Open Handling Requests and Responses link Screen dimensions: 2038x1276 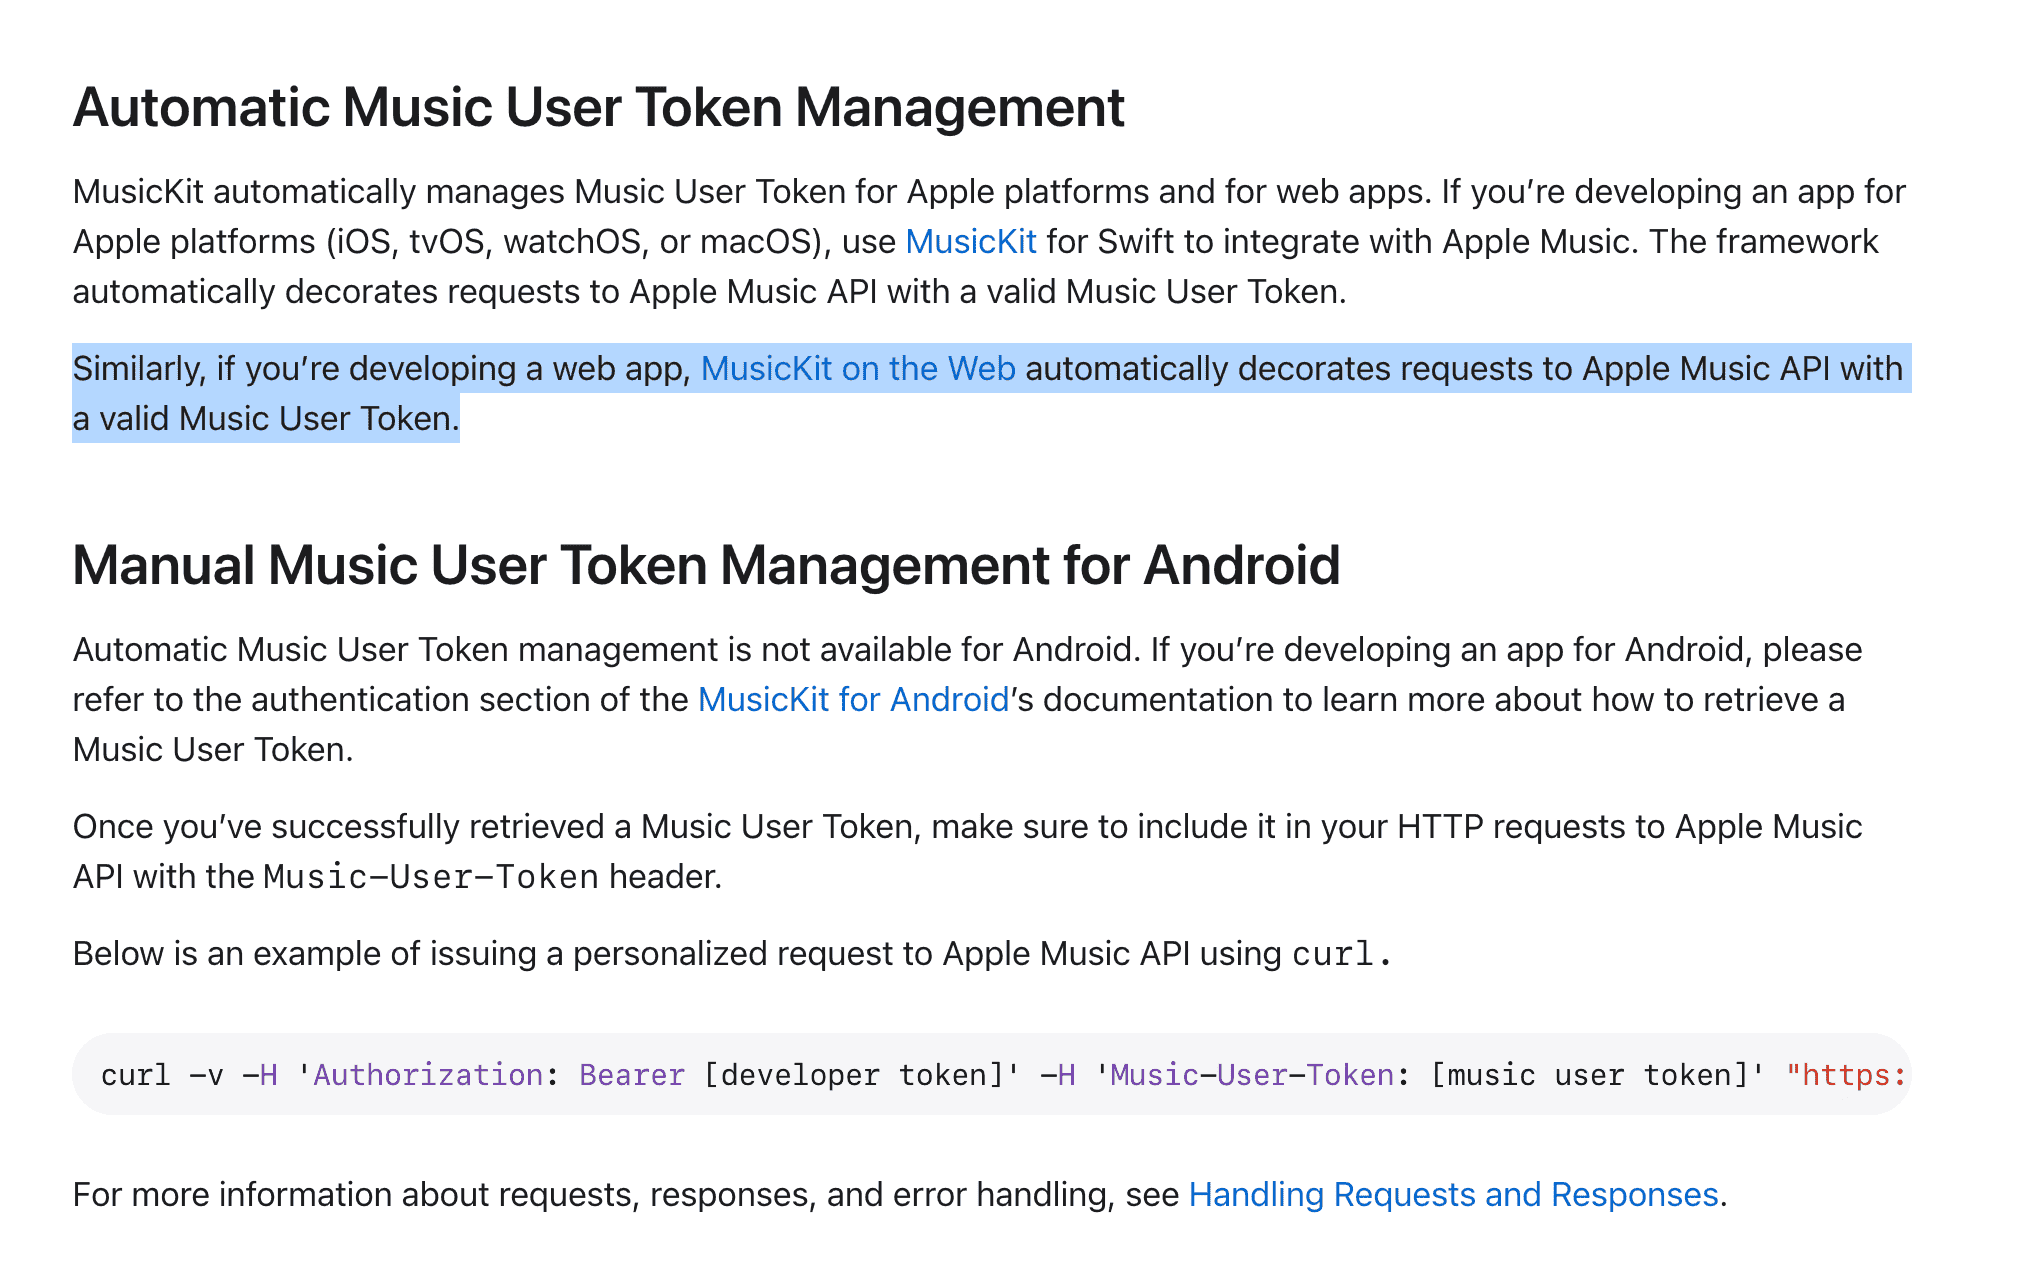coord(1453,1195)
